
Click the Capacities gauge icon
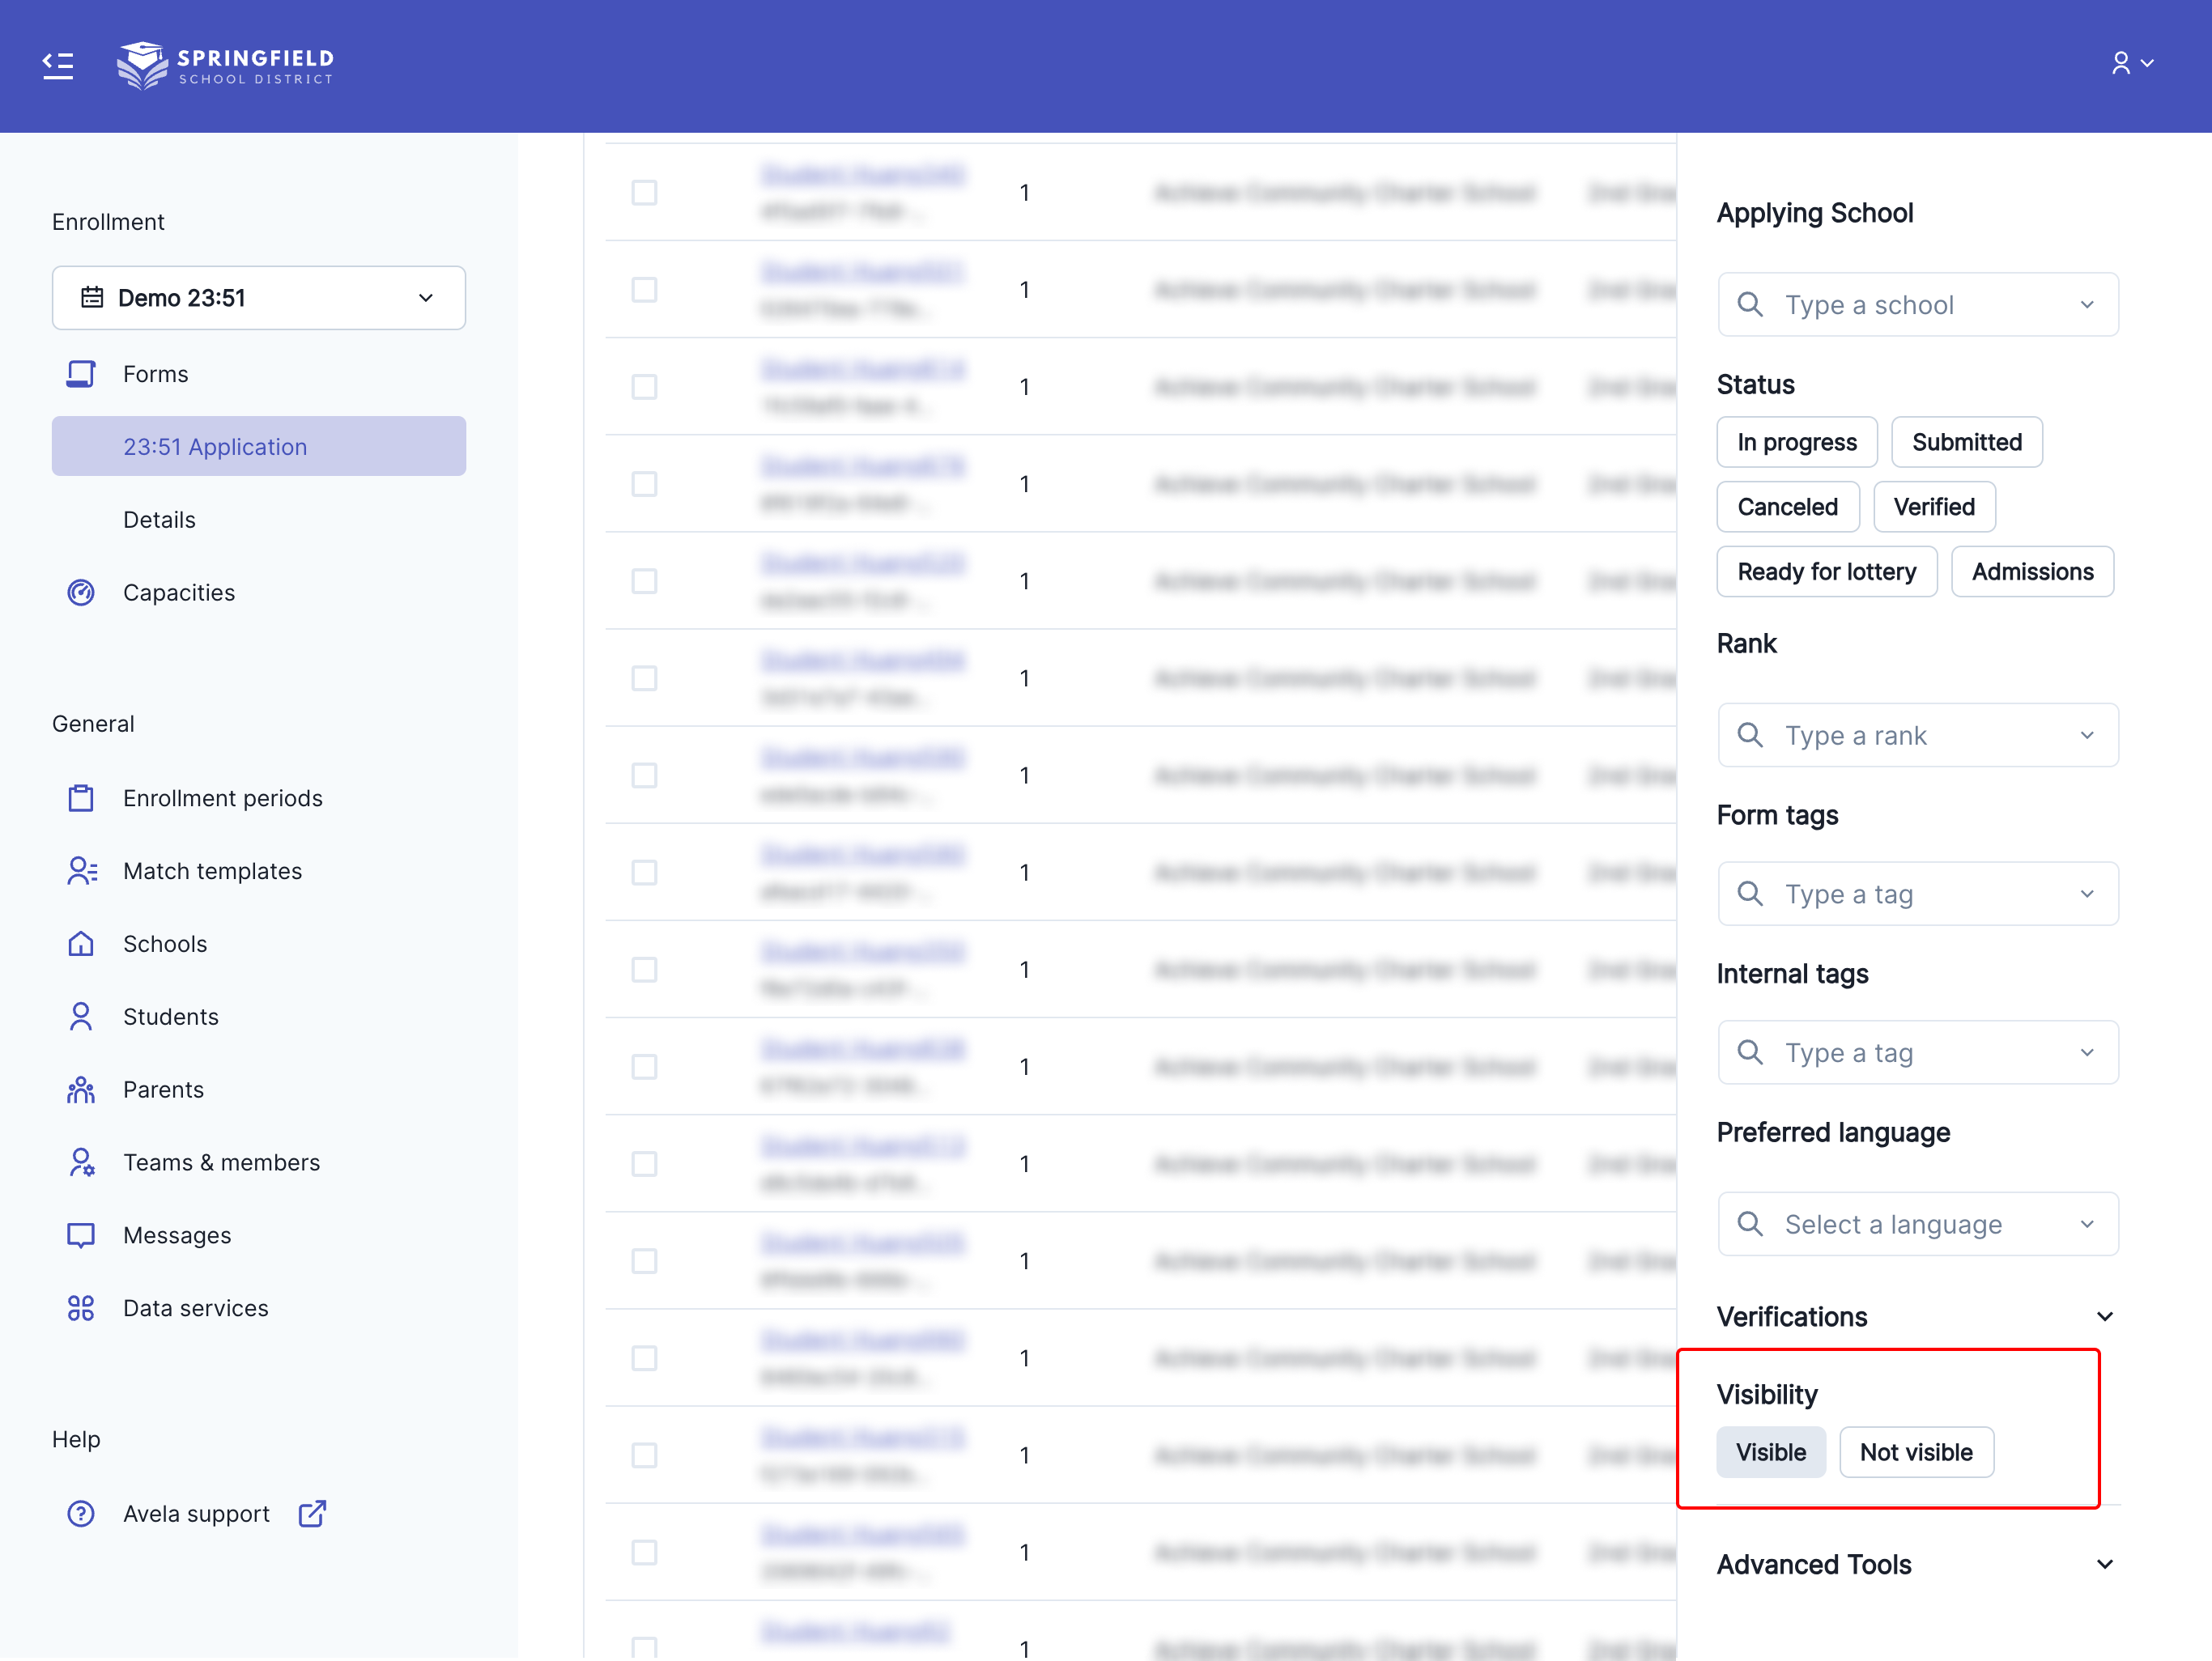coord(81,592)
